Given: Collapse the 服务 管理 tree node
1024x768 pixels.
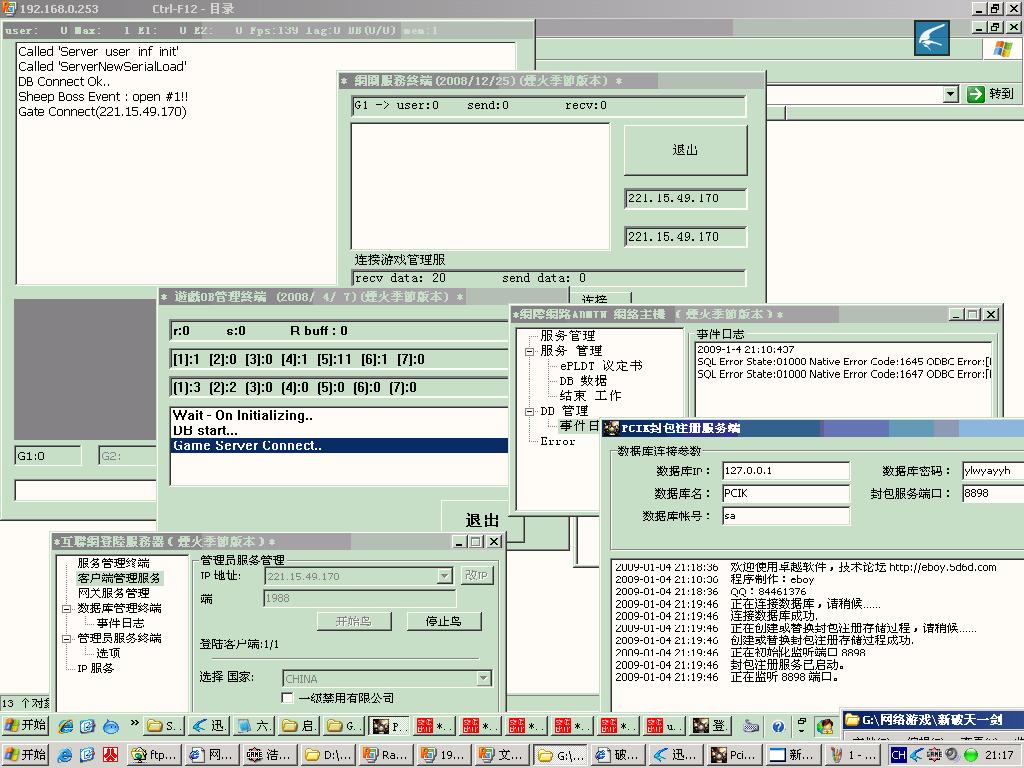Looking at the screenshot, I should pos(529,351).
